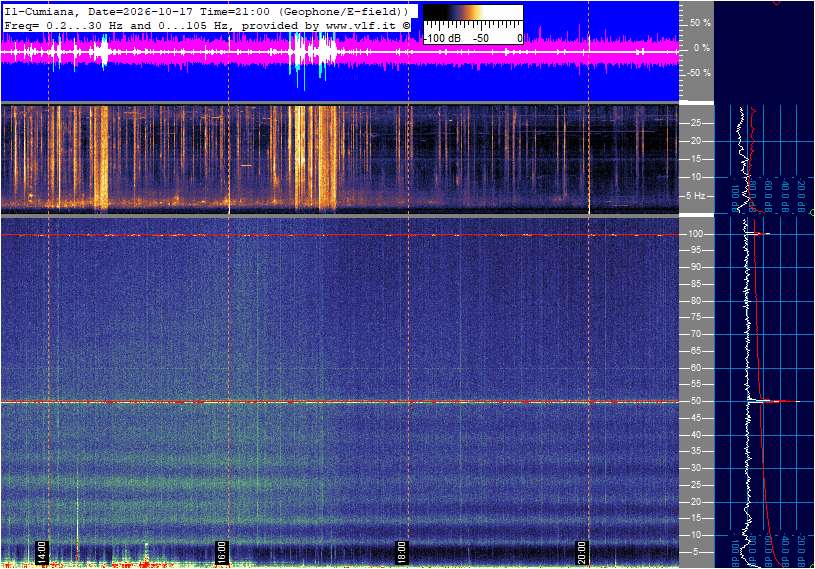Click the 60 Hz E-field axis label
This screenshot has width=815, height=569.
click(695, 368)
